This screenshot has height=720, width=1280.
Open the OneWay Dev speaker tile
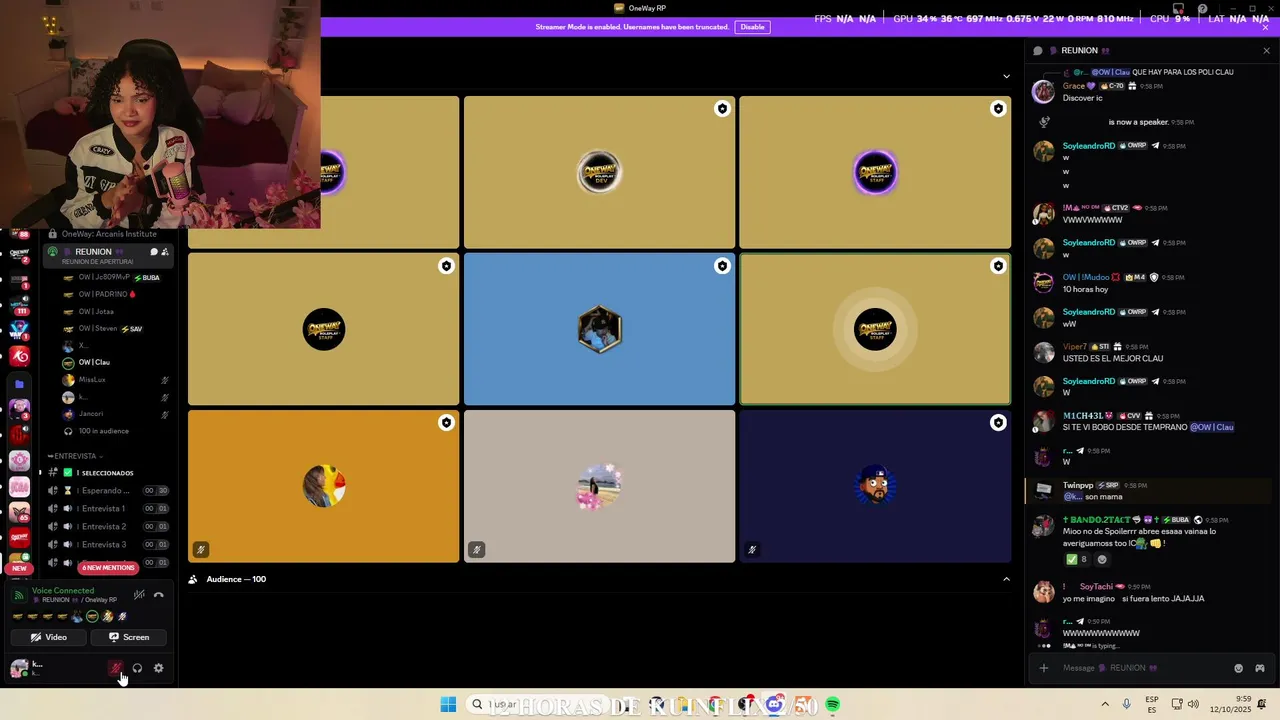coord(599,172)
